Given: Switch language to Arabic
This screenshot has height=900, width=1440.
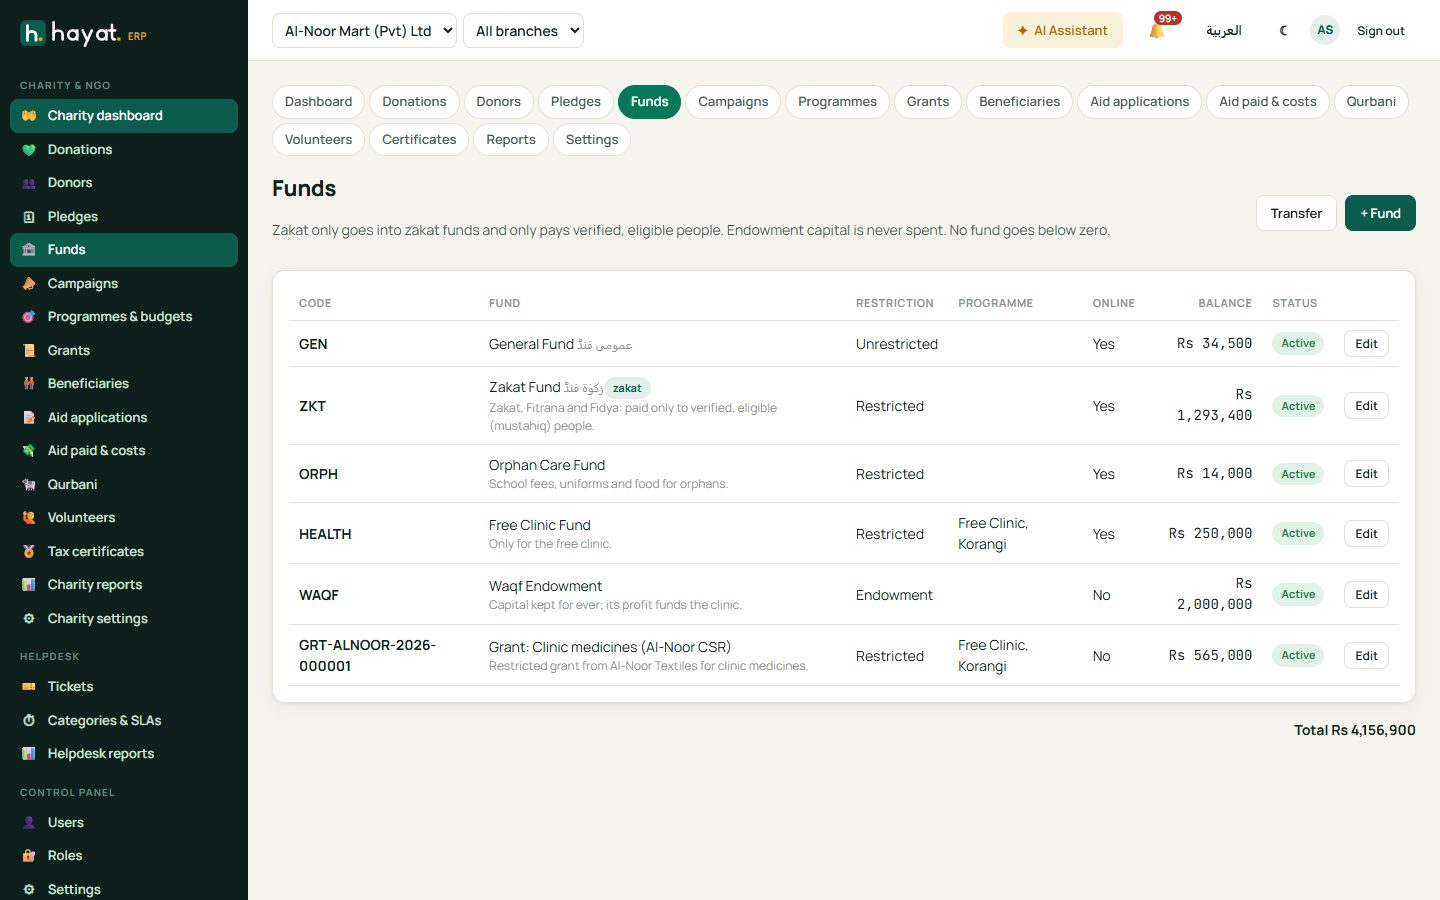Looking at the screenshot, I should point(1224,31).
